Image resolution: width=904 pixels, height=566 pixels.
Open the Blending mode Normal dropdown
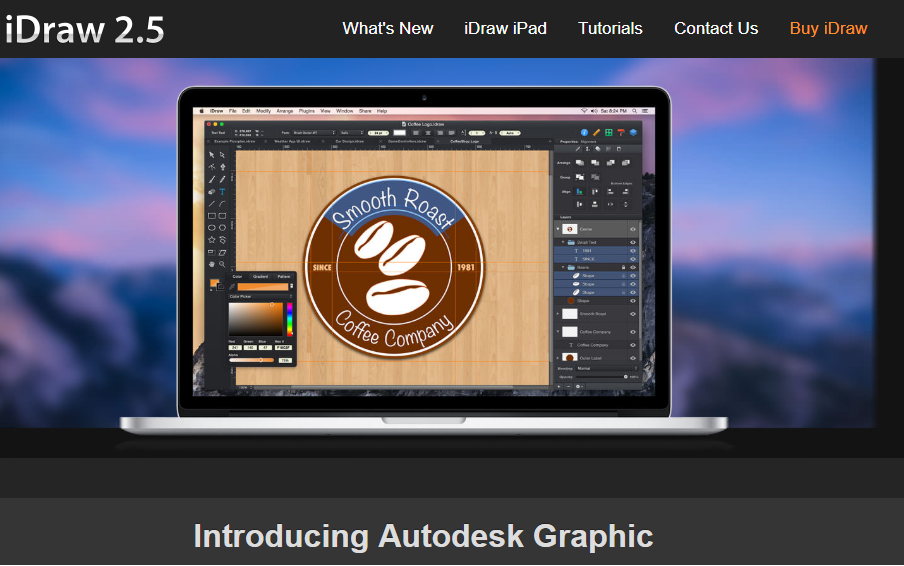click(607, 368)
